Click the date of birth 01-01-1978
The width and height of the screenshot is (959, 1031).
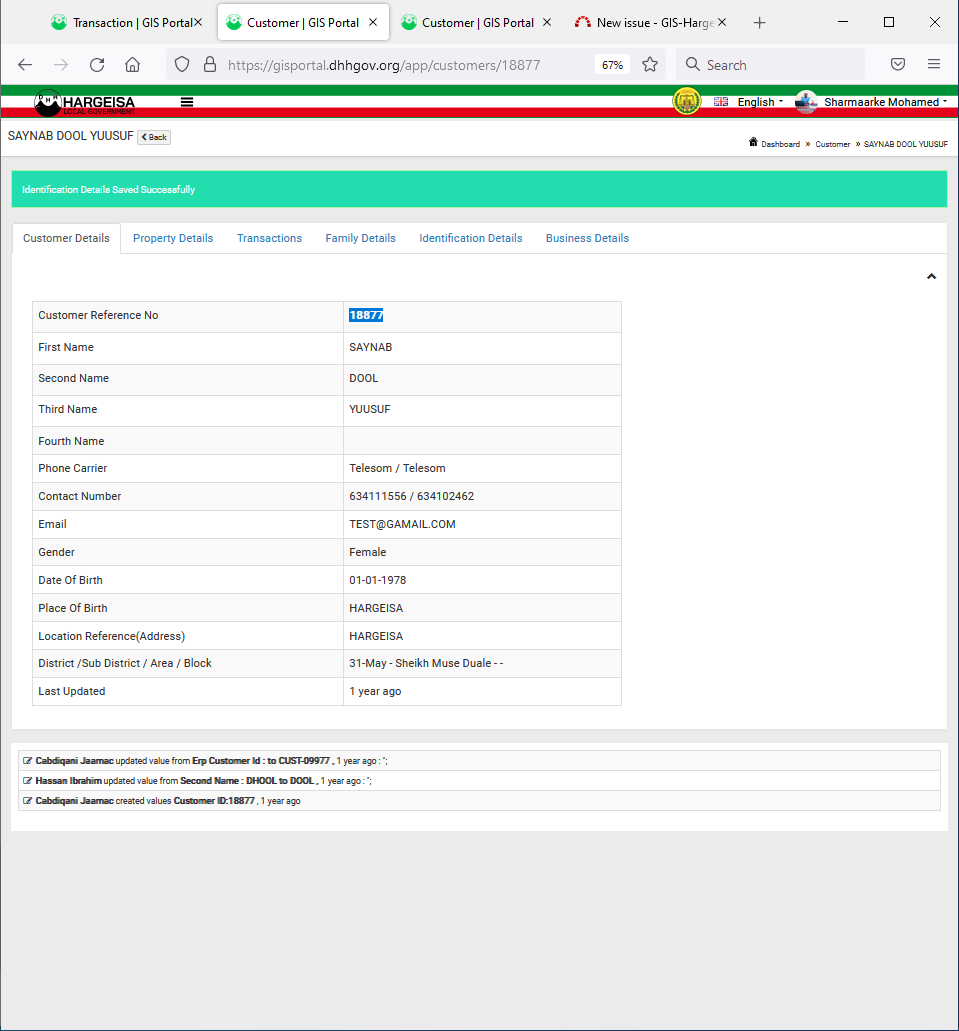tap(378, 580)
